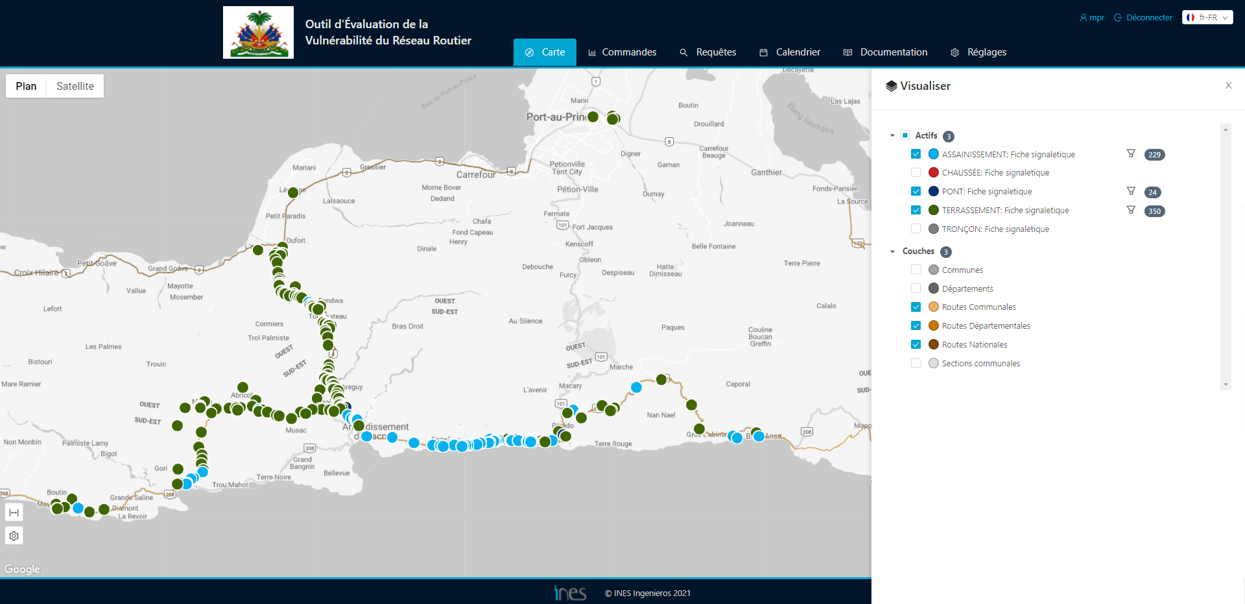Image resolution: width=1245 pixels, height=604 pixels.
Task: Open the fr-FR language dropdown
Action: coord(1208,17)
